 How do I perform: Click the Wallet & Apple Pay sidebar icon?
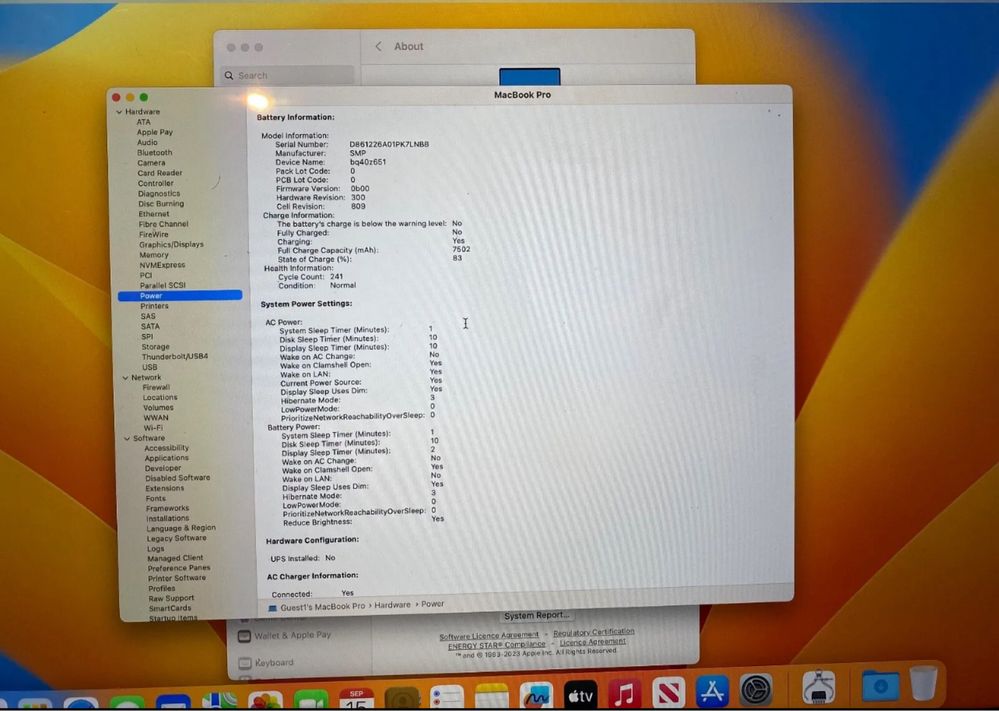(x=244, y=636)
